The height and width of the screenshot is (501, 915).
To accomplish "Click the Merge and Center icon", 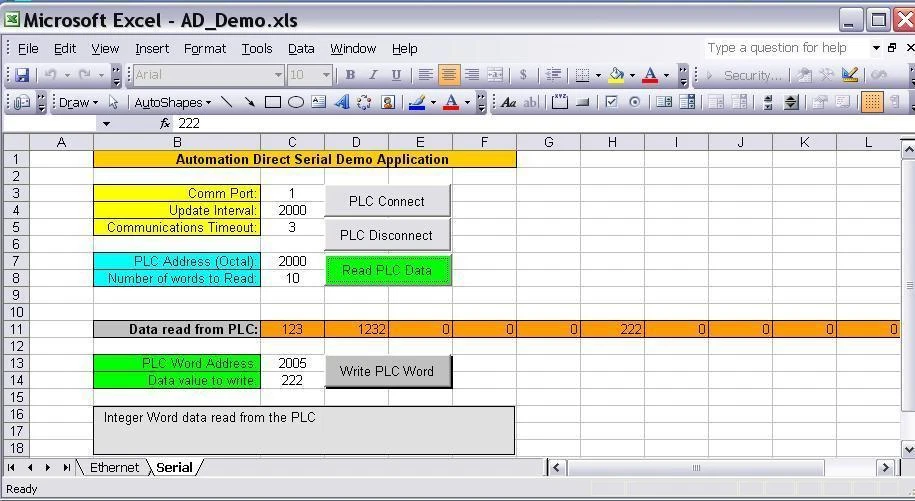I will click(x=495, y=75).
